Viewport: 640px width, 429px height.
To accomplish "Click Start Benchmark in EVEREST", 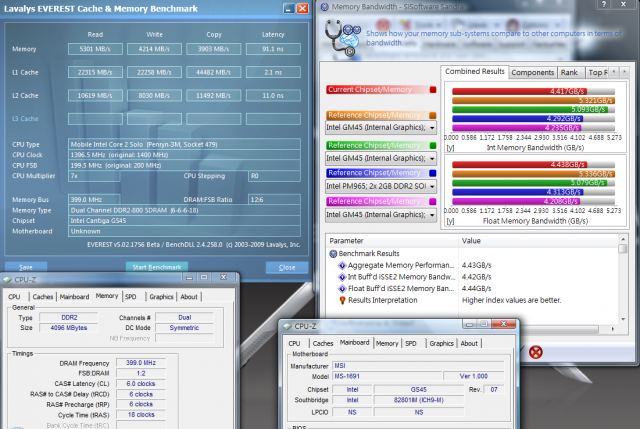I will [x=157, y=267].
